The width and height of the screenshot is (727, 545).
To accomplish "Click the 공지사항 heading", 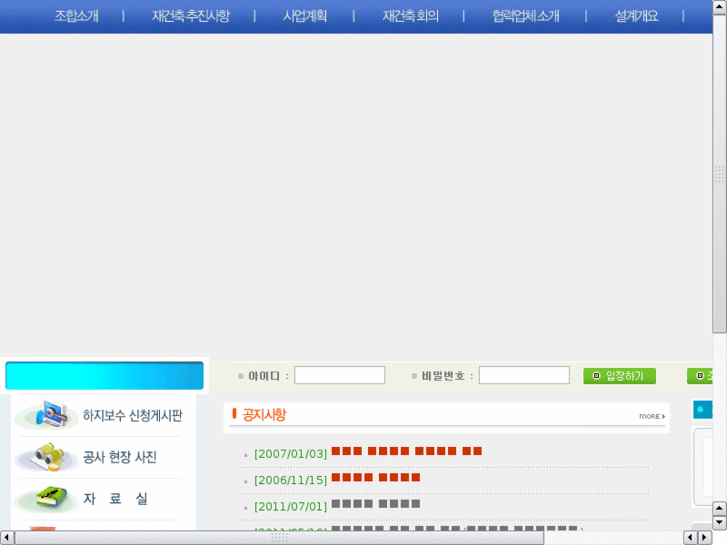I will (x=264, y=415).
